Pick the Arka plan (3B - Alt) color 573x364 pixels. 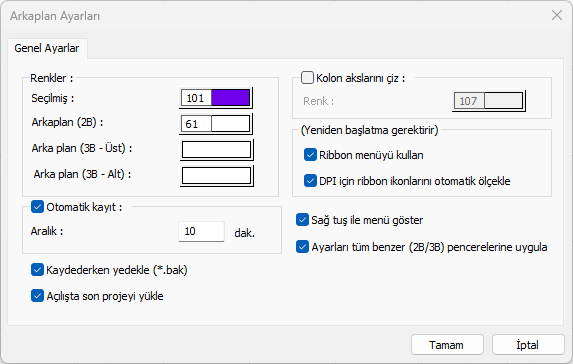pyautogui.click(x=216, y=176)
